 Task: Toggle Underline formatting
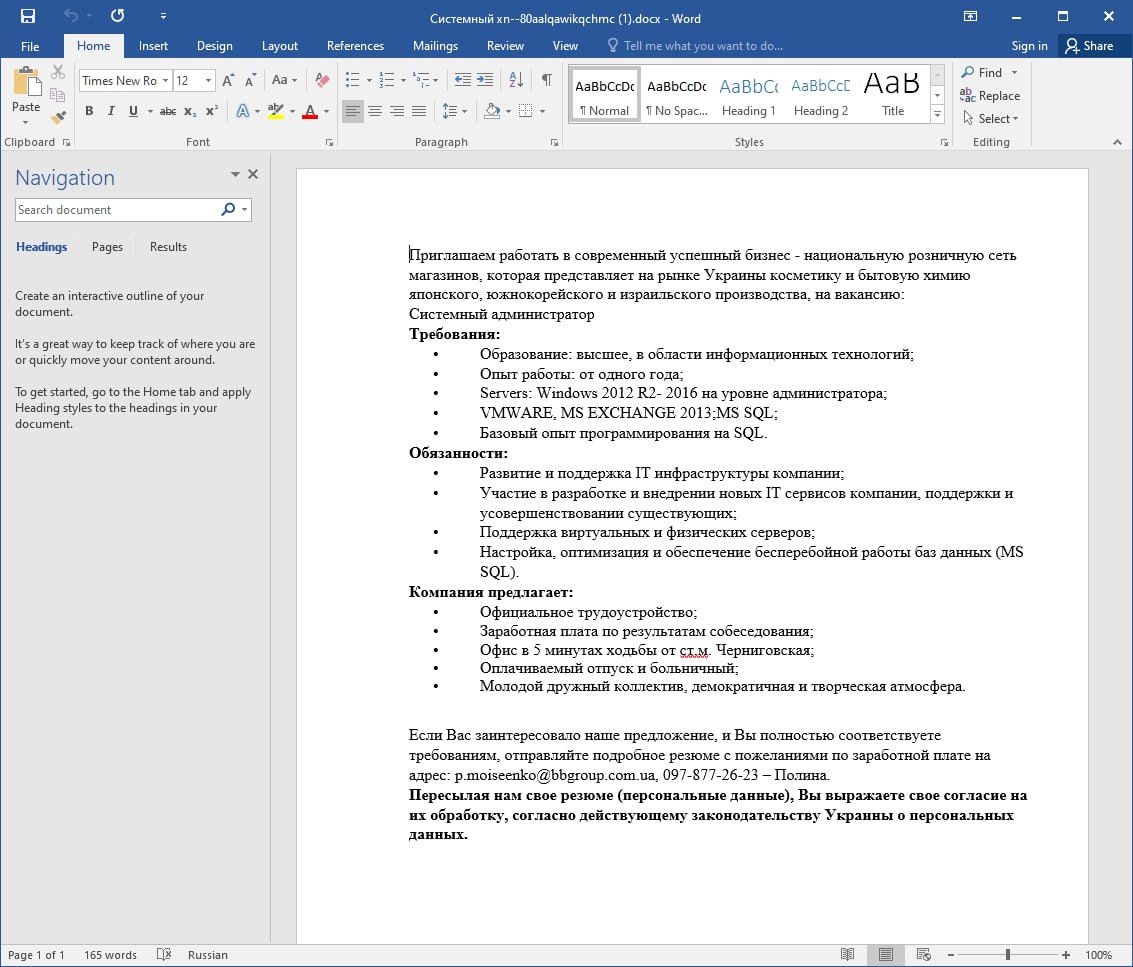(133, 111)
